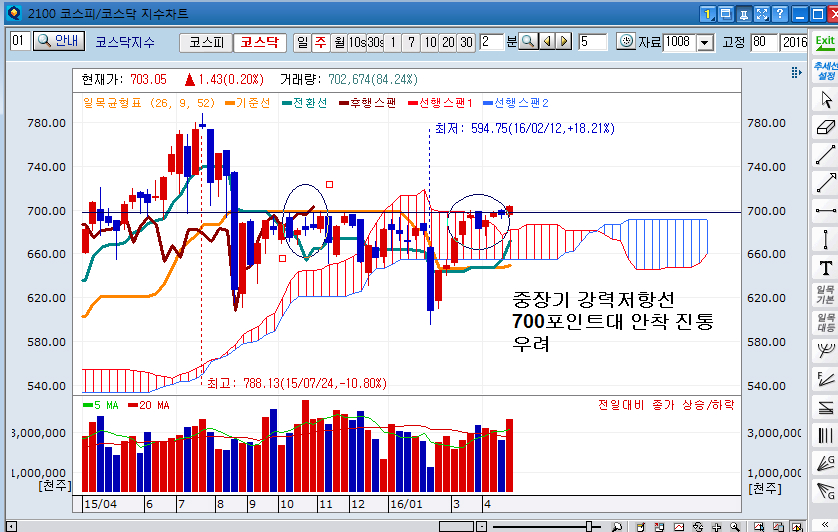Expand the chart options dots at top-right
The image size is (838, 532).
tap(796, 71)
